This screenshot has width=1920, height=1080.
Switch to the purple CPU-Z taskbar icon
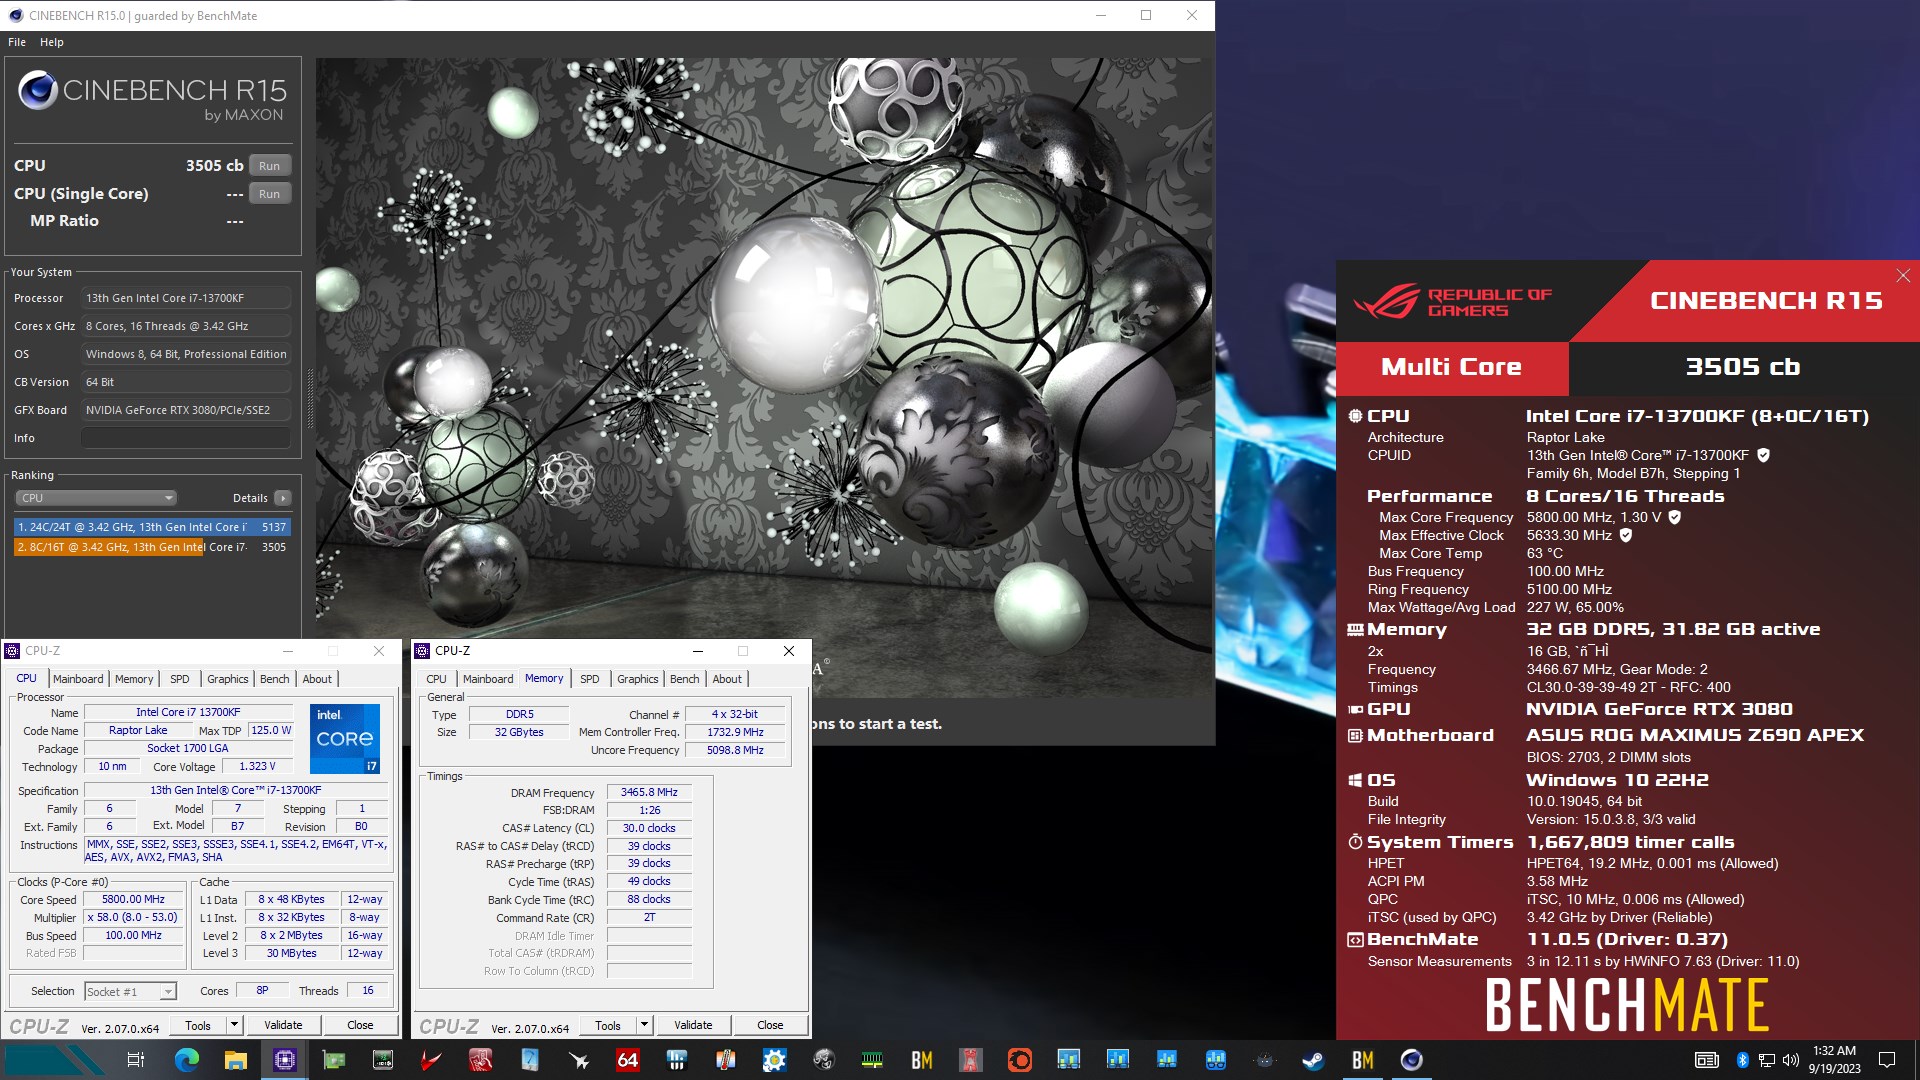[285, 1060]
